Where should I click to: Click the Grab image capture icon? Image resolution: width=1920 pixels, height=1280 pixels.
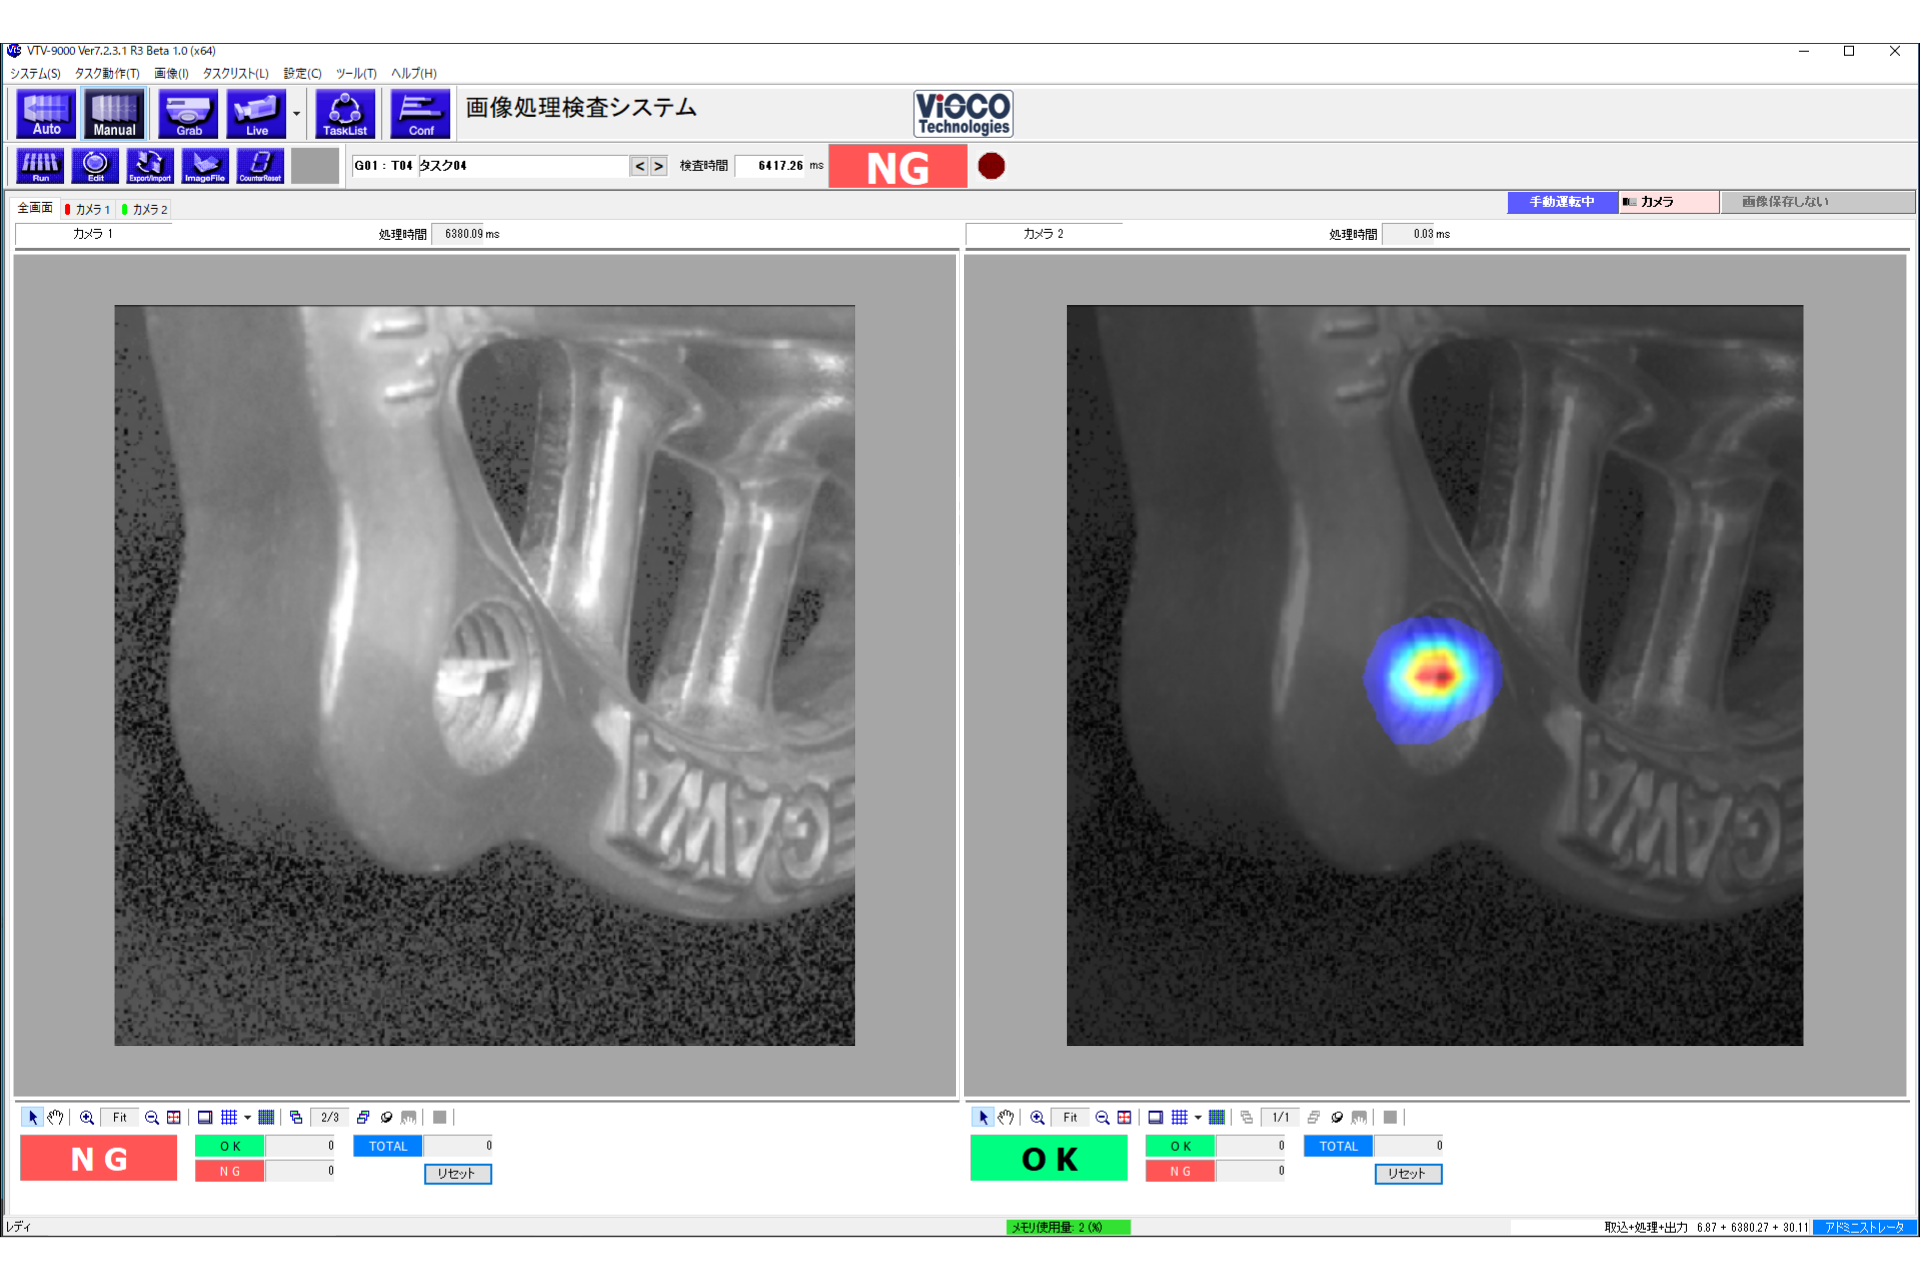188,114
